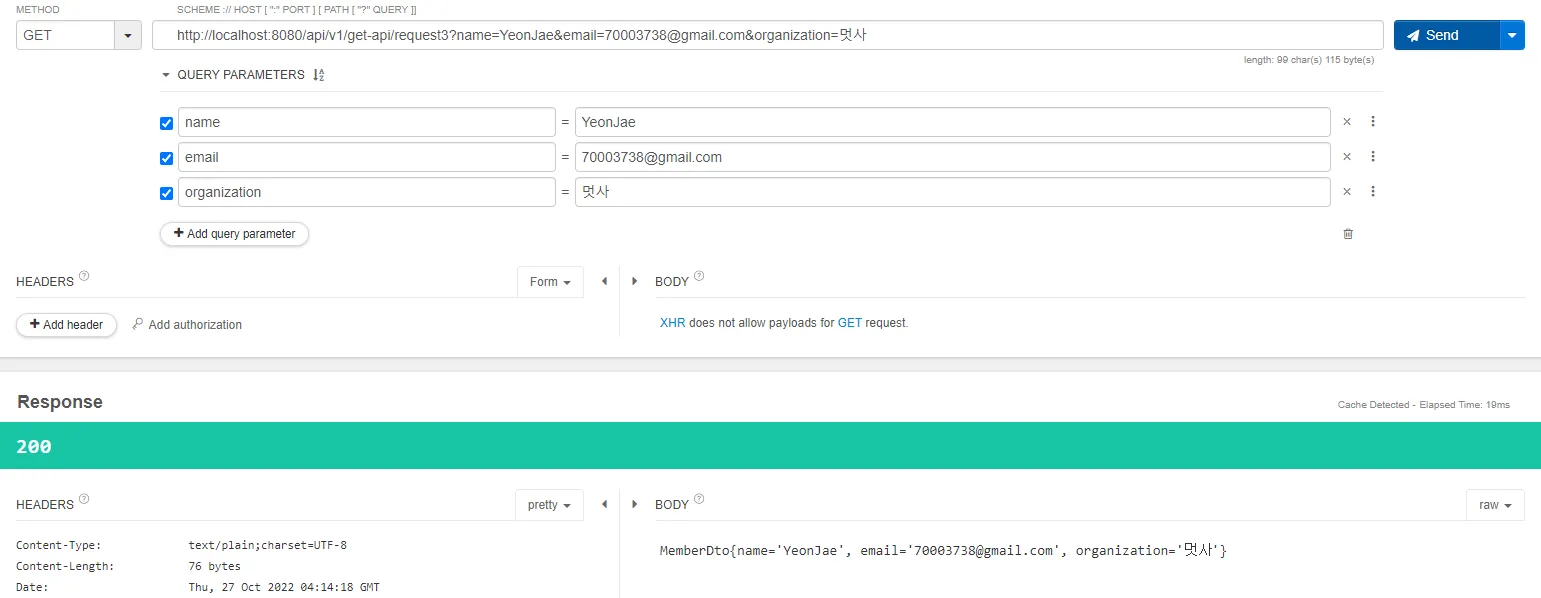The width and height of the screenshot is (1541, 598).
Task: Delete all query parameters with trash icon
Action: pos(1348,234)
